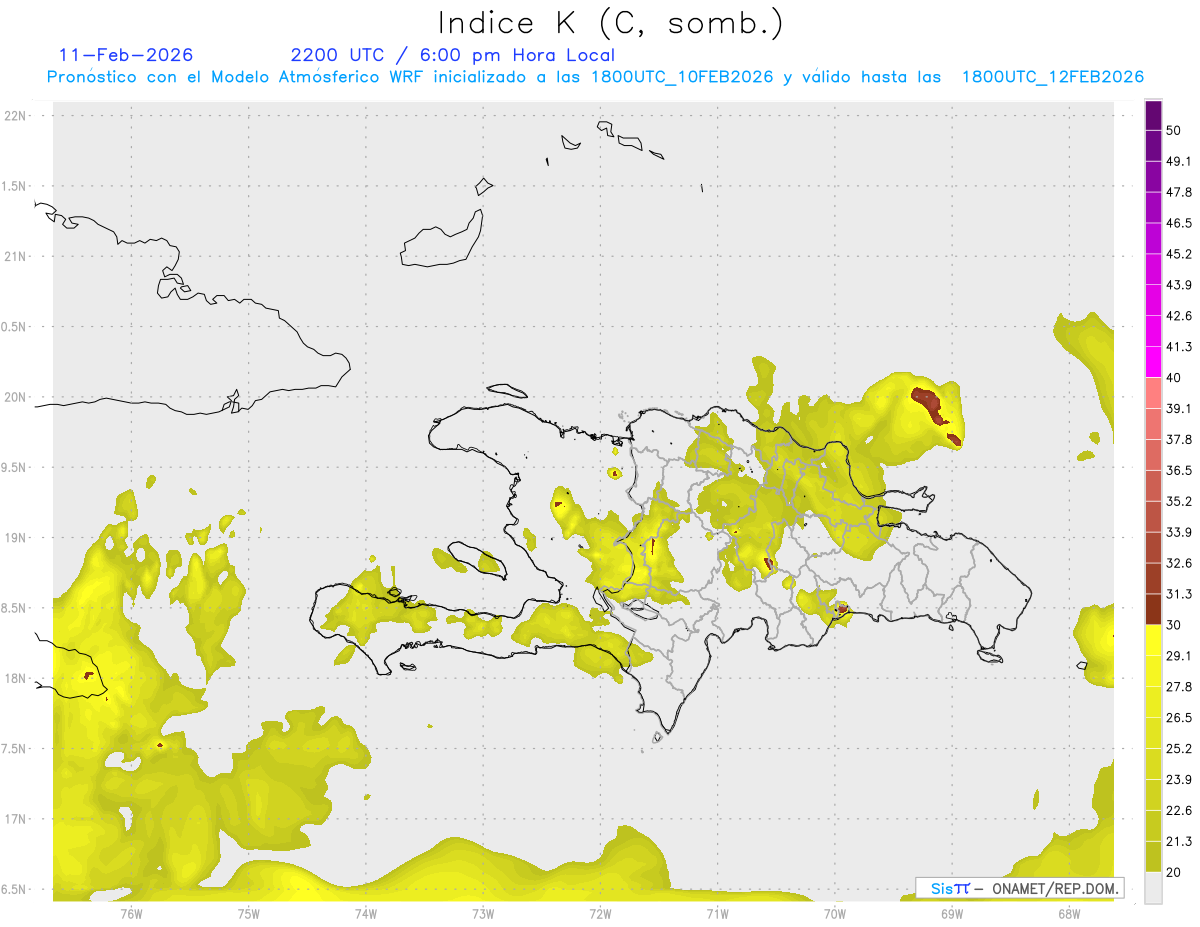1200x927 pixels.
Task: Click the "Sisπ – ONAMET/REP.DOM." credit box
Action: [1019, 888]
